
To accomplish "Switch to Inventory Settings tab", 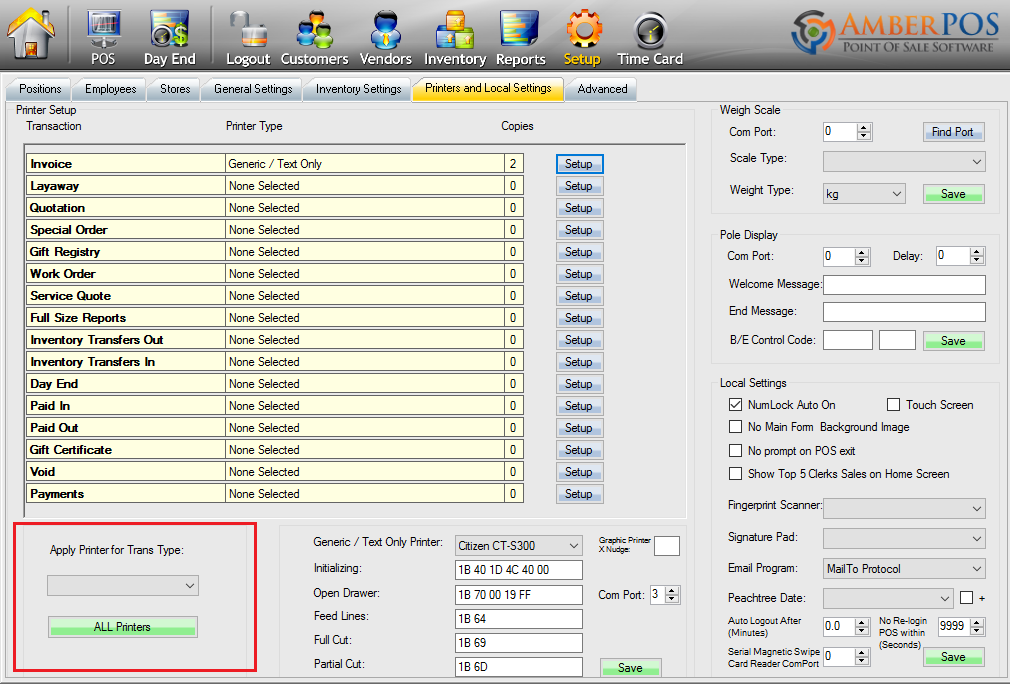I will point(358,89).
